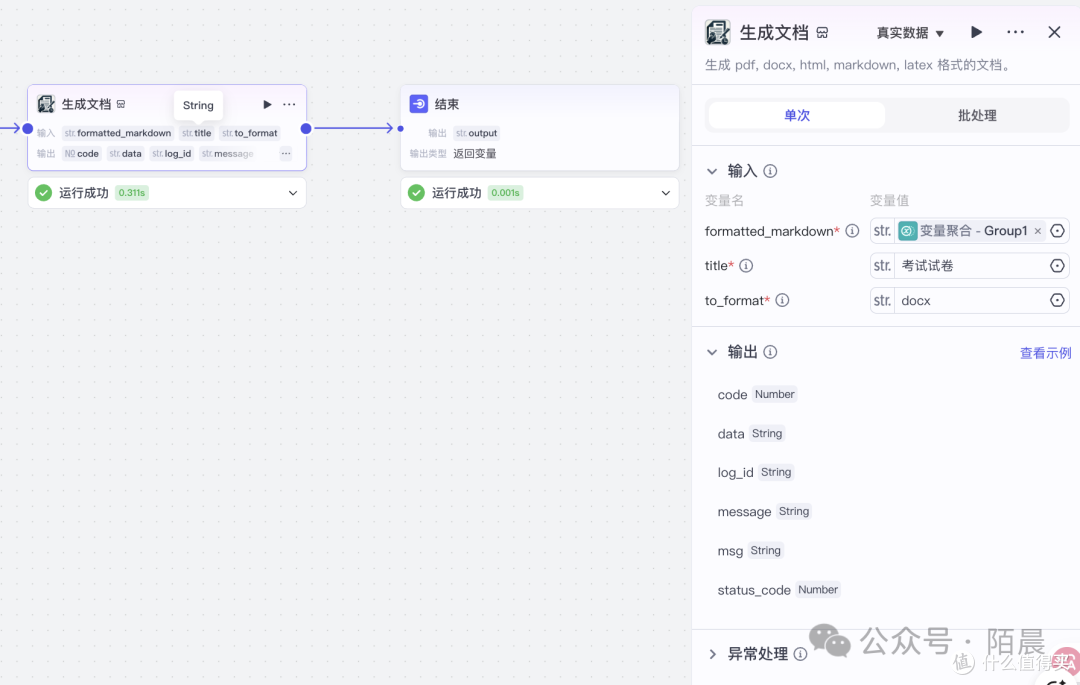Collapse the 输出 section
Screen dimensions: 1080x685
pyautogui.click(x=712, y=352)
